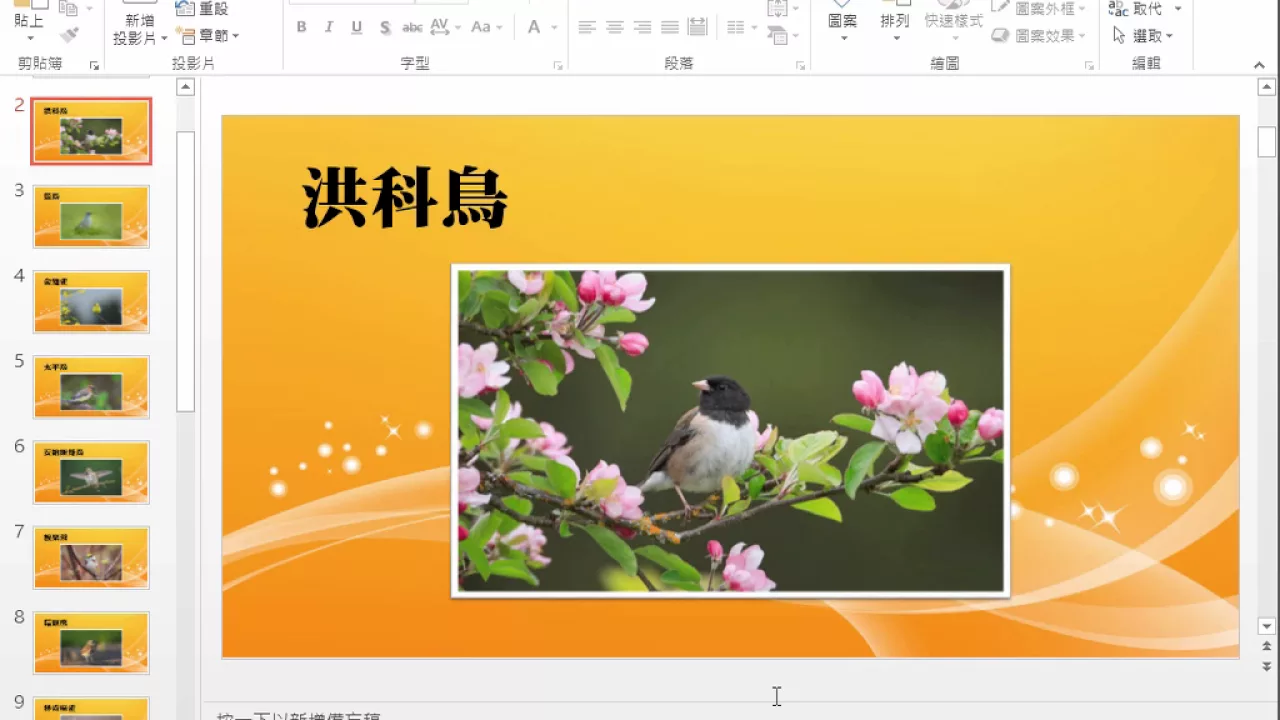Select slide 7 thumbnail
Viewport: 1280px width, 720px height.
point(91,557)
